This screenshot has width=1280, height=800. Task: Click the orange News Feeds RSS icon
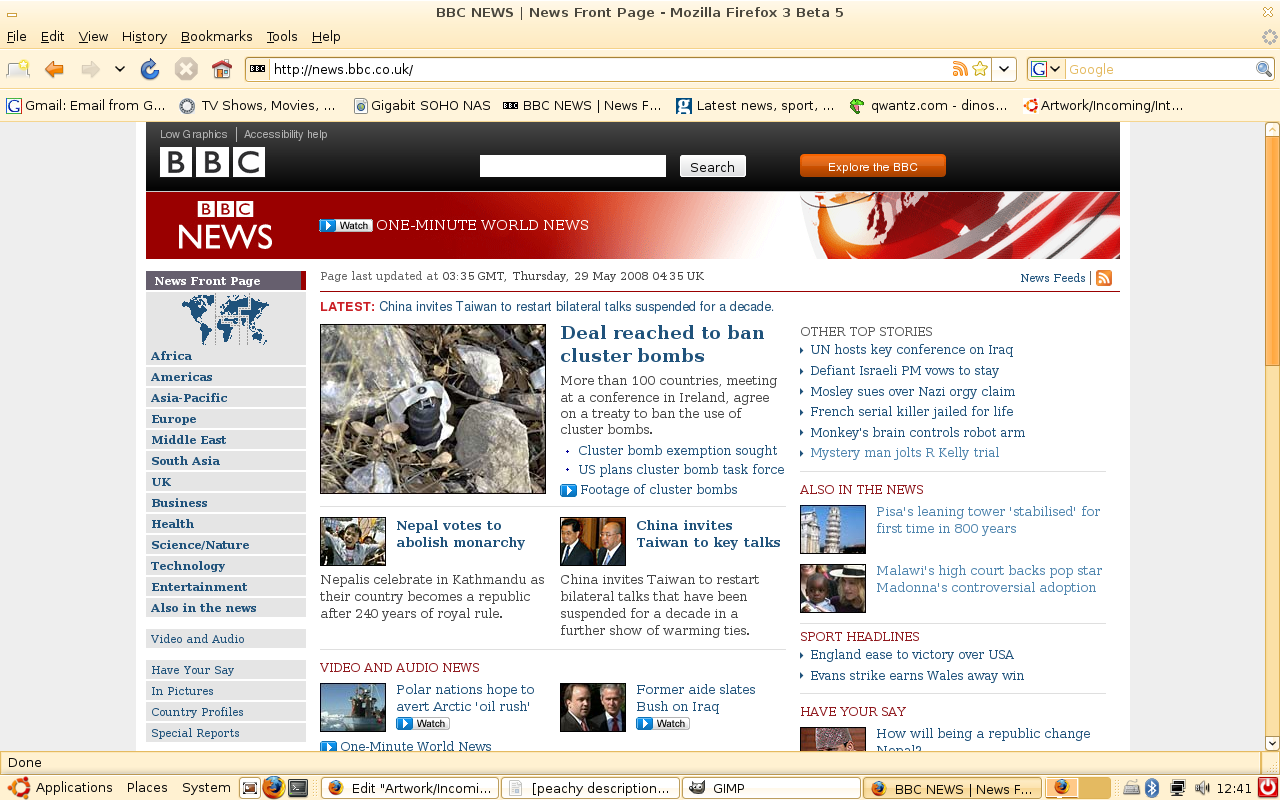point(1104,278)
